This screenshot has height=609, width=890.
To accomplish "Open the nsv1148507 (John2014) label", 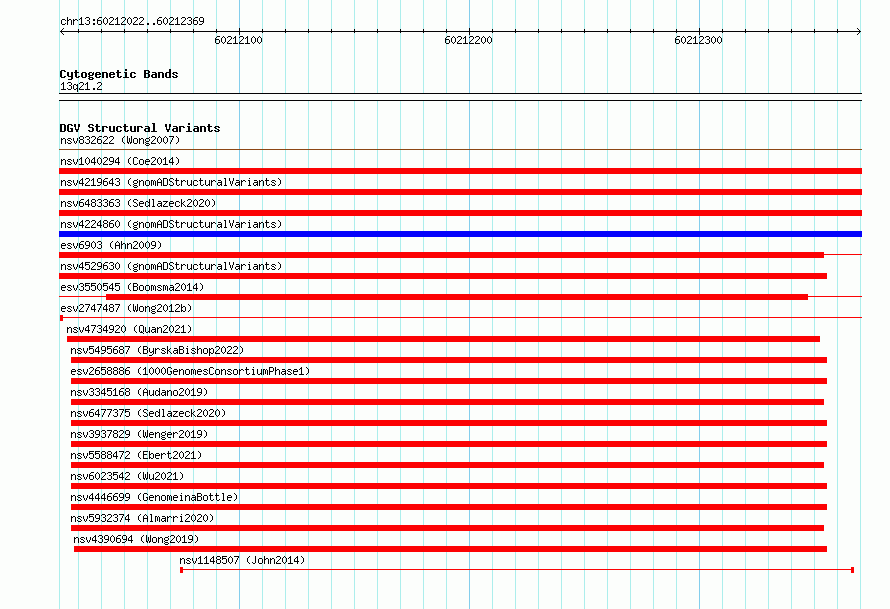I will tap(242, 560).
